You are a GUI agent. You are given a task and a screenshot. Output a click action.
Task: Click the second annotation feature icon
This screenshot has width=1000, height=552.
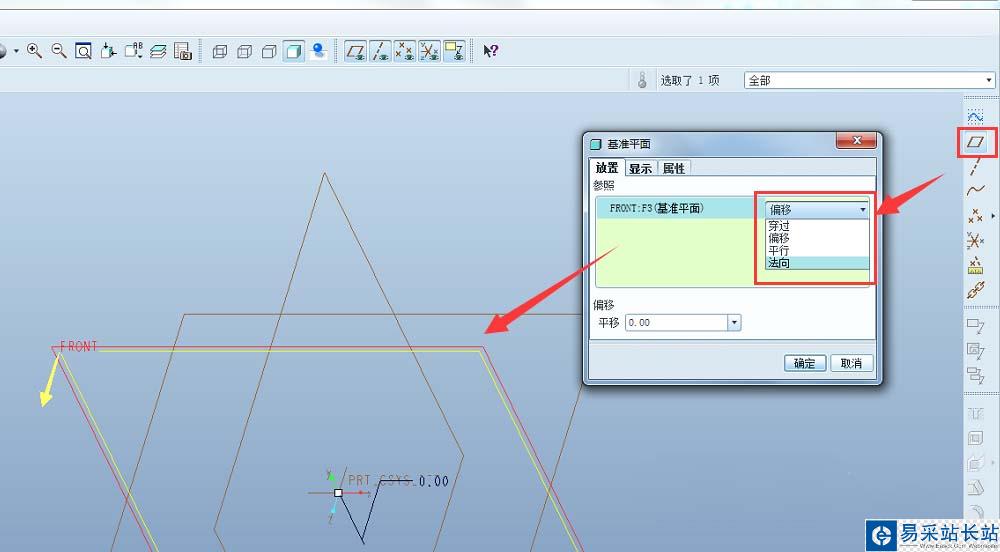(975, 350)
